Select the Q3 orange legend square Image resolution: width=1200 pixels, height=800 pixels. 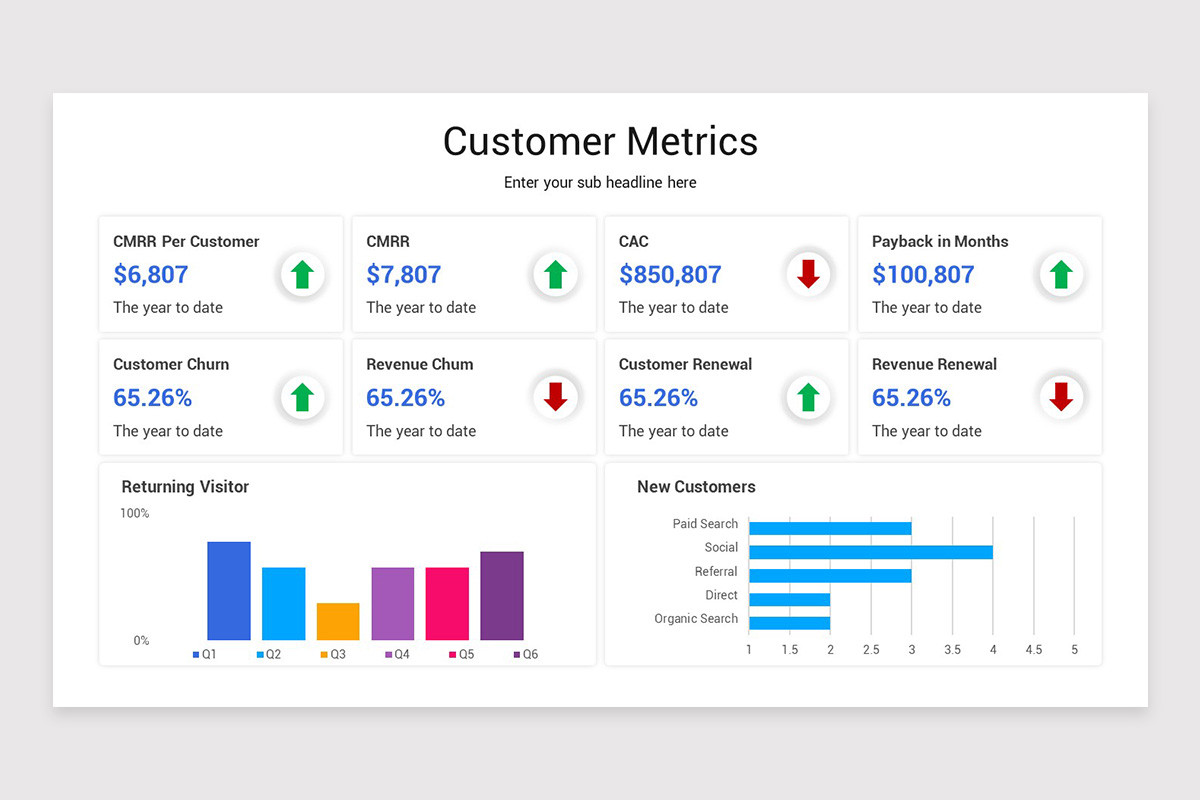pyautogui.click(x=324, y=655)
